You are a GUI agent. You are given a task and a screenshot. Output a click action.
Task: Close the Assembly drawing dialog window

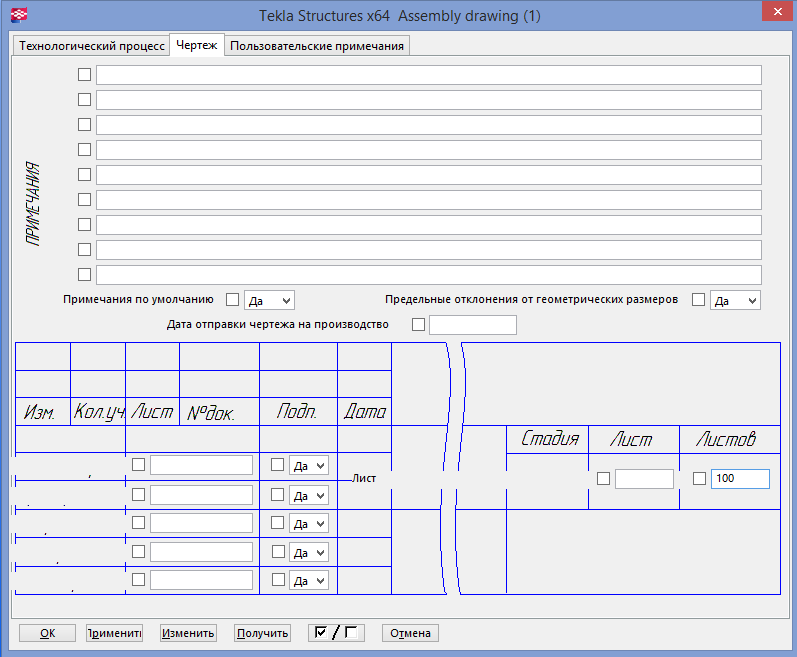pos(772,13)
